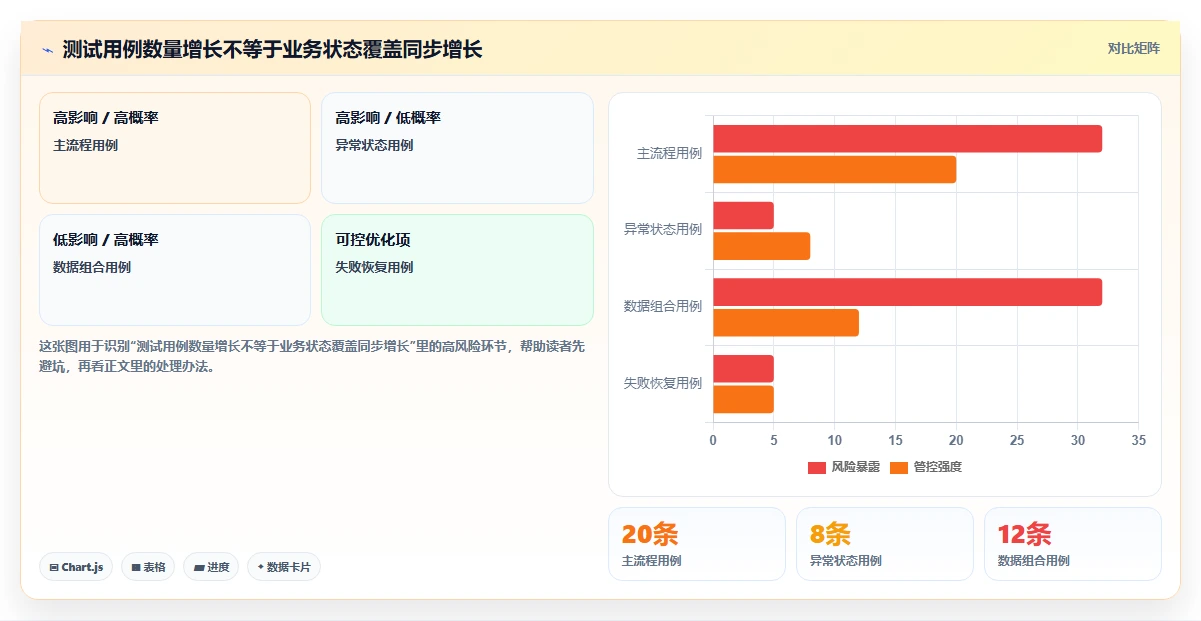Click the red 数据组合用例 bar
The width and height of the screenshot is (1201, 621).
(907, 292)
